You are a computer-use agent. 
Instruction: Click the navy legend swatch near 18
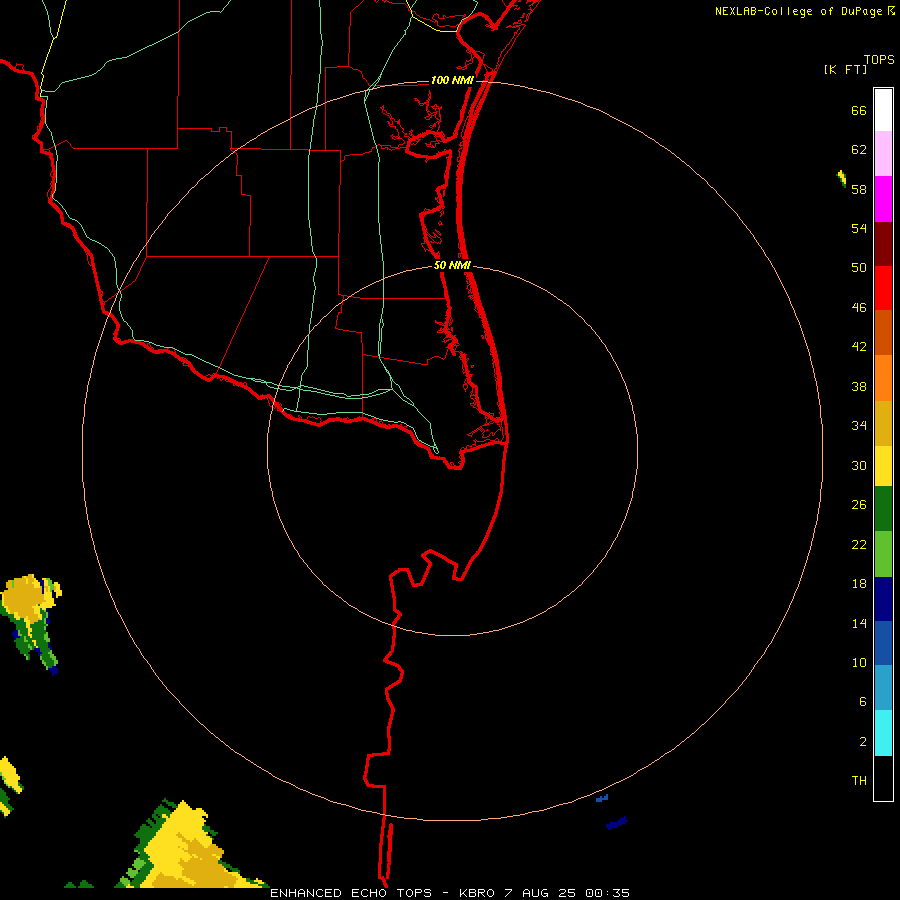(883, 599)
